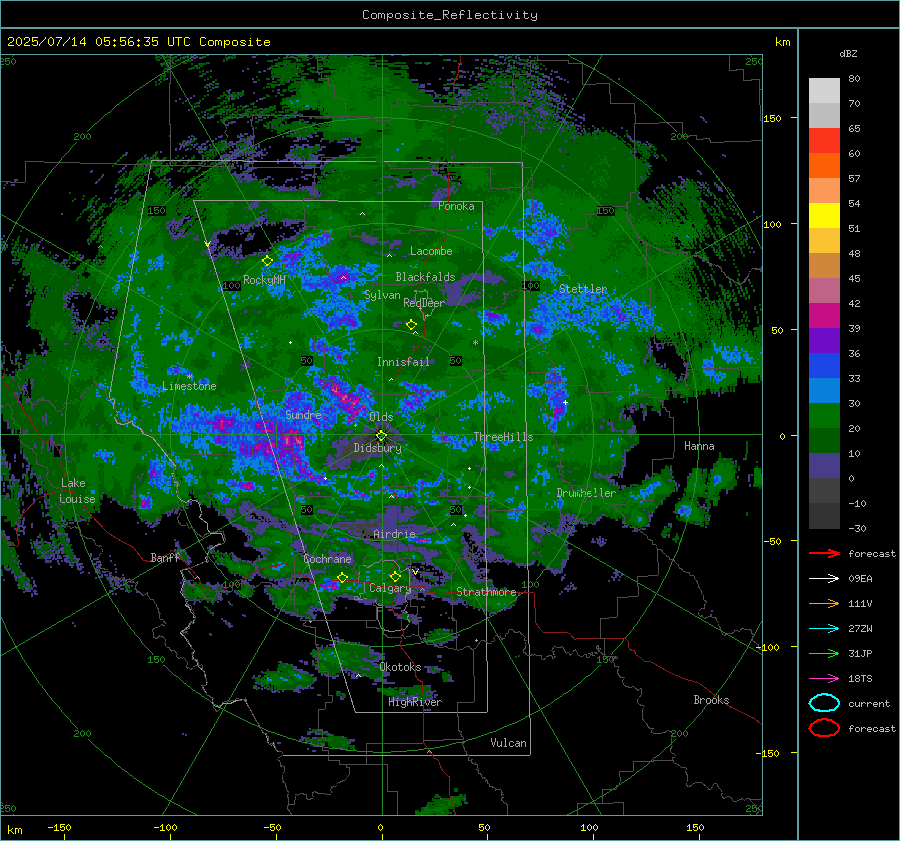Click the bright green swatch above 20 dBZ

(x=824, y=416)
